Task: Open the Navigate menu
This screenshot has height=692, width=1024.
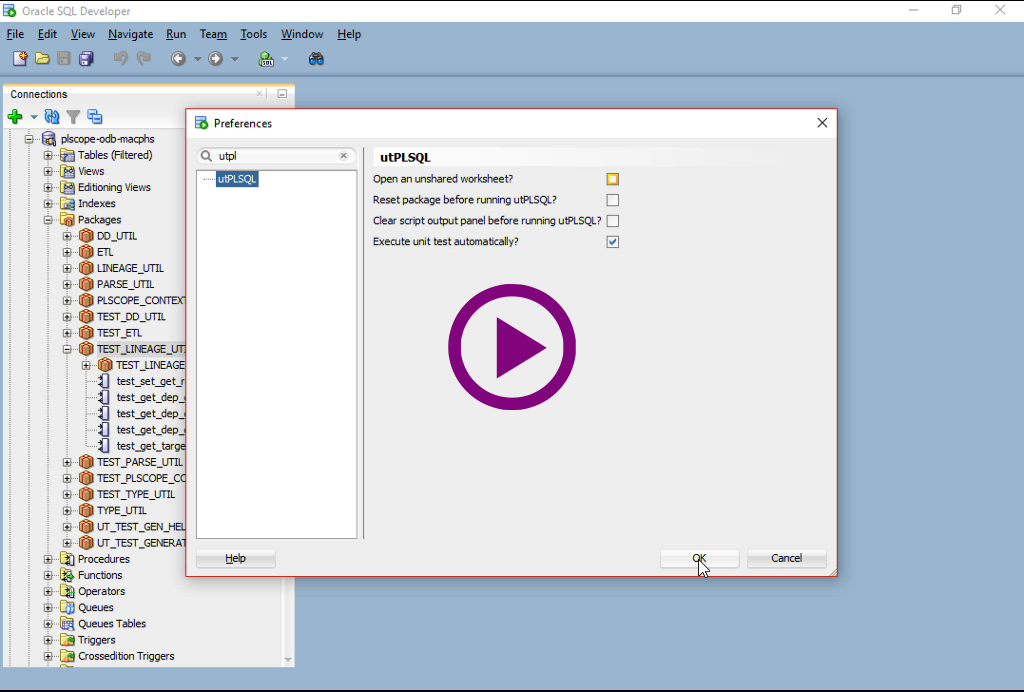Action: point(130,34)
